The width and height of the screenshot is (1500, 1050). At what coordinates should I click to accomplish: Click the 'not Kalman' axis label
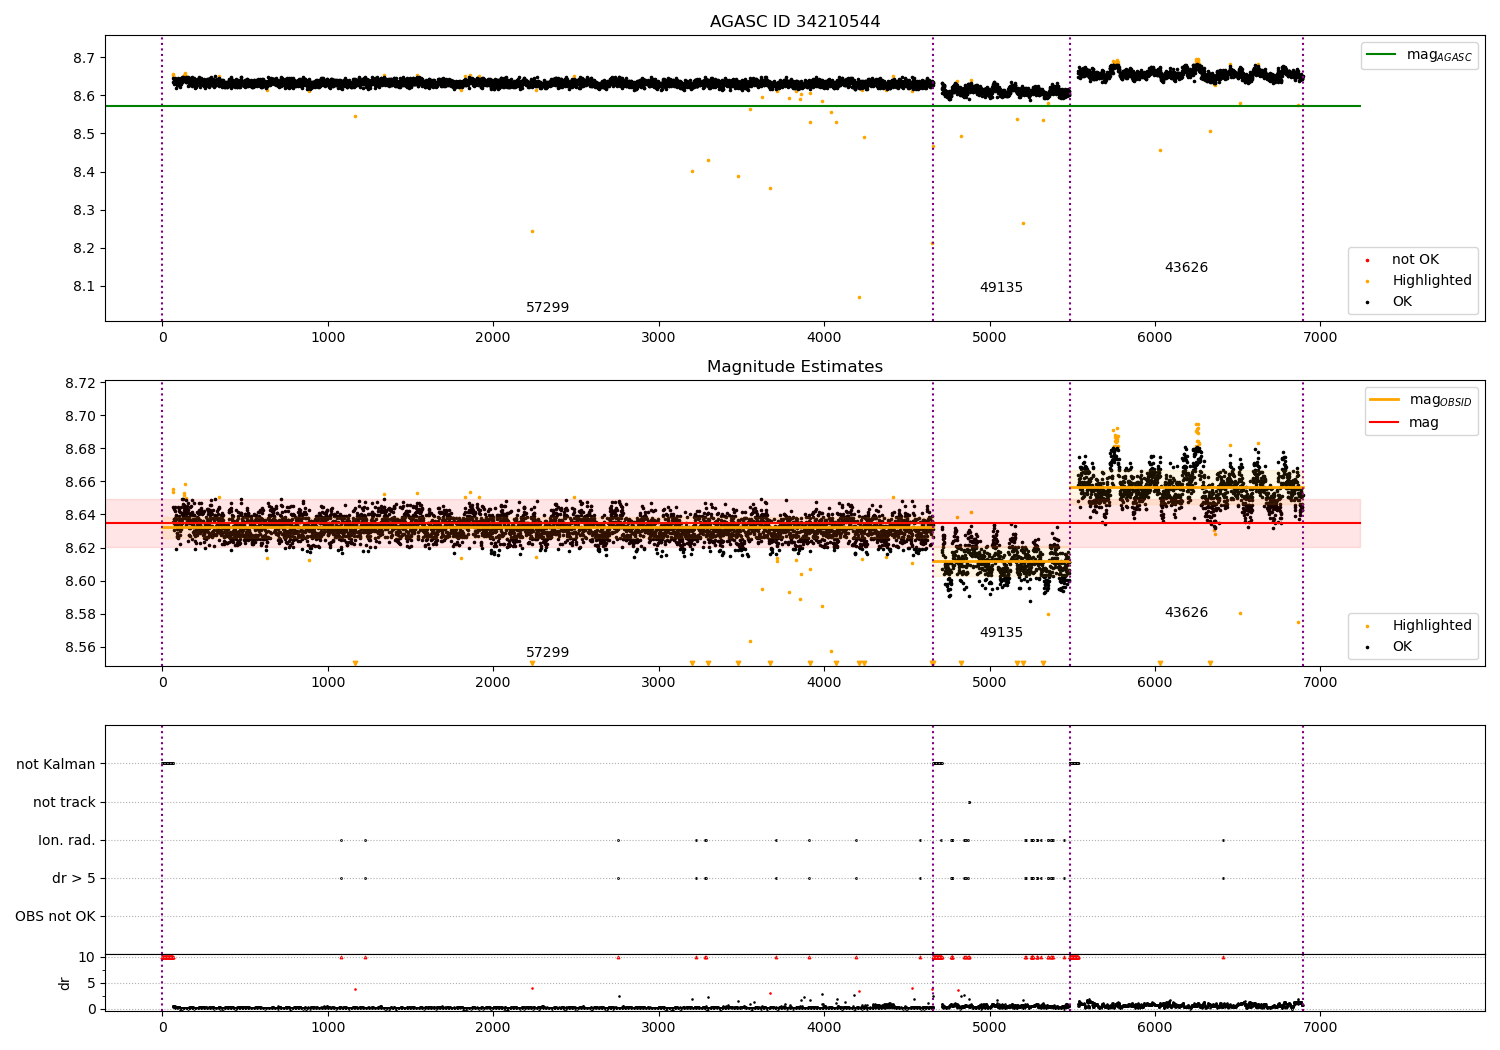coord(56,765)
